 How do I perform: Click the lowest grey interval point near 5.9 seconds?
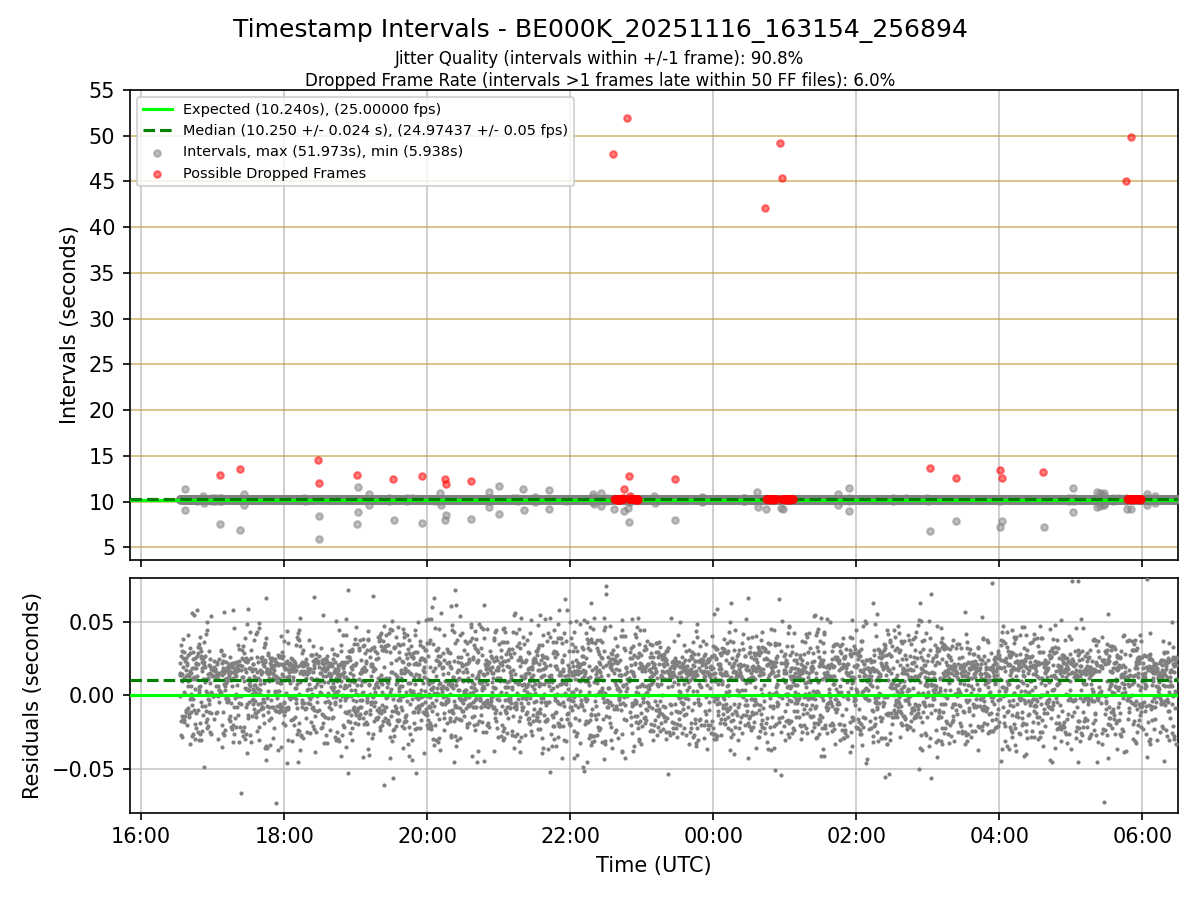[x=319, y=539]
